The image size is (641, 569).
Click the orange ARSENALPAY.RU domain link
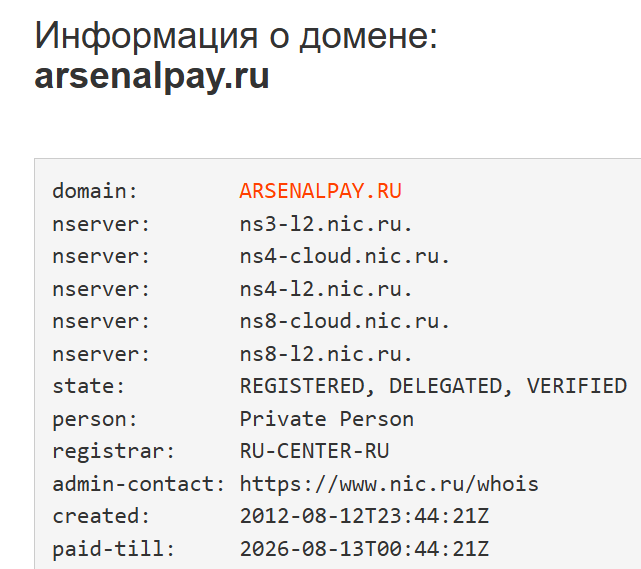pyautogui.click(x=320, y=191)
